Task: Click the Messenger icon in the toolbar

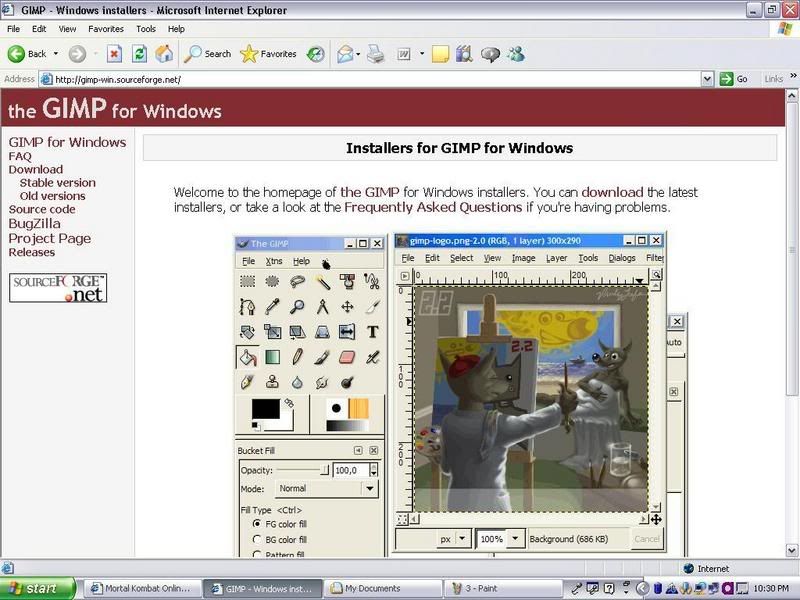Action: click(x=516, y=54)
